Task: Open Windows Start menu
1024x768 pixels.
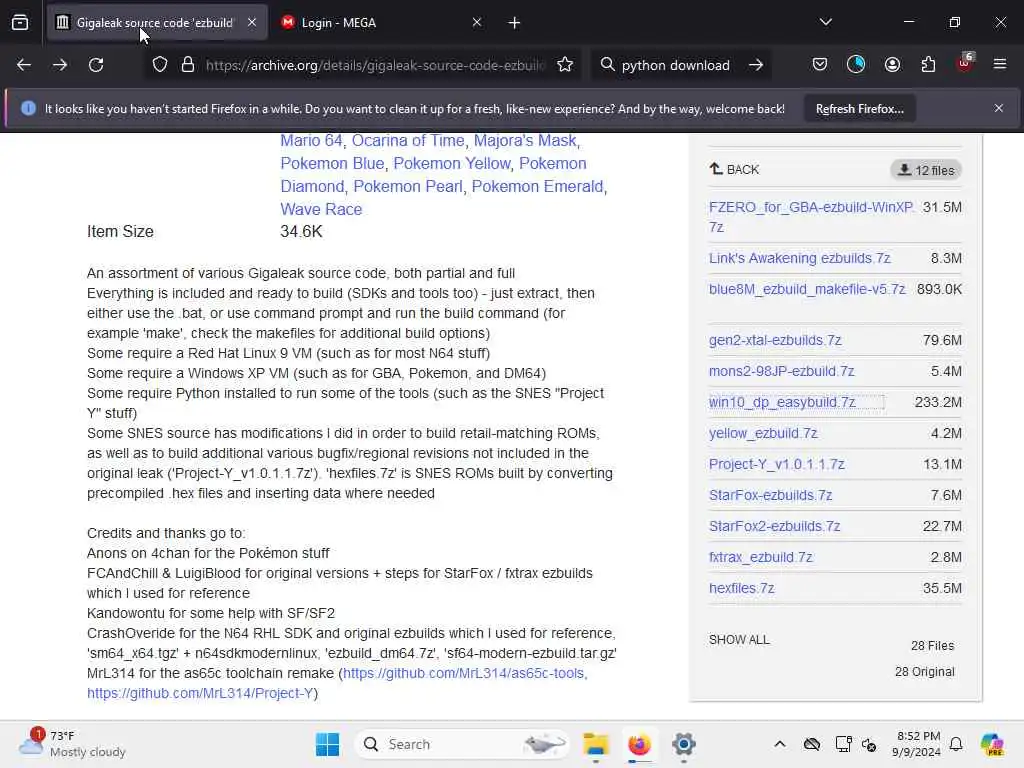Action: pyautogui.click(x=327, y=744)
